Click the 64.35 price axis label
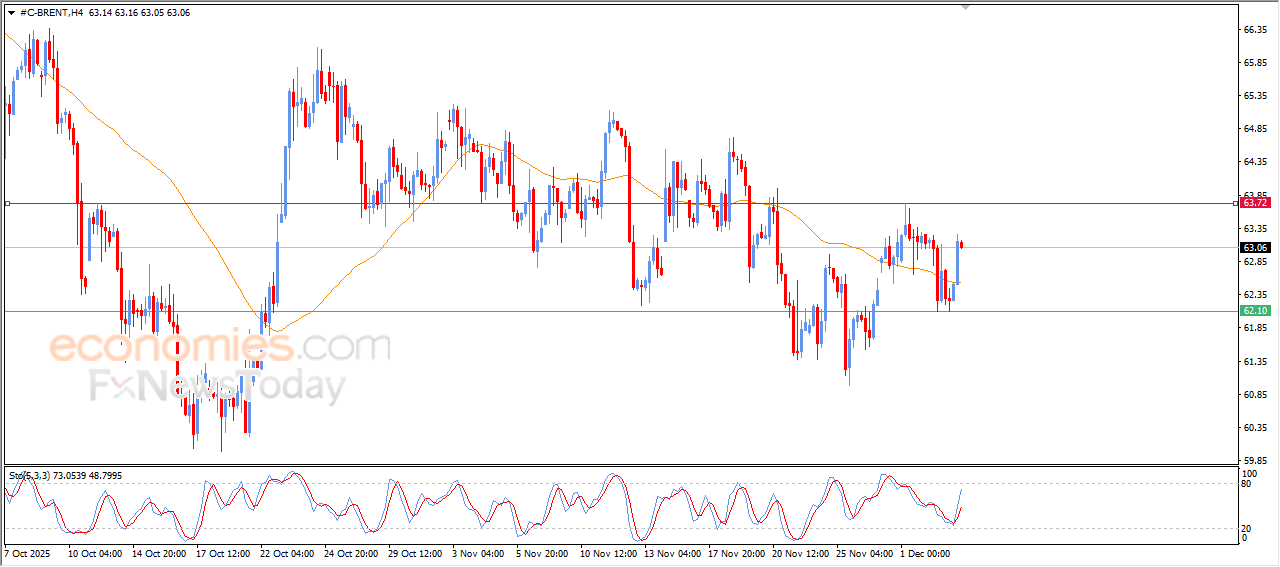Image resolution: width=1280 pixels, height=567 pixels. 1254,162
